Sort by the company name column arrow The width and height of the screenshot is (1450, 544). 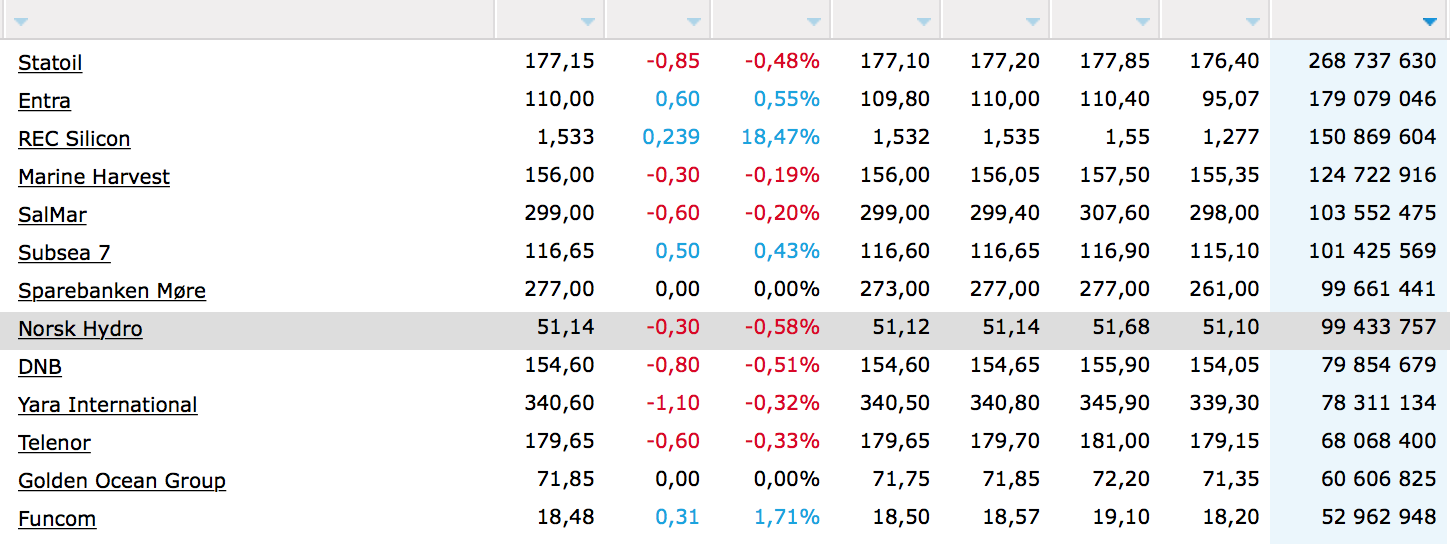point(21,21)
